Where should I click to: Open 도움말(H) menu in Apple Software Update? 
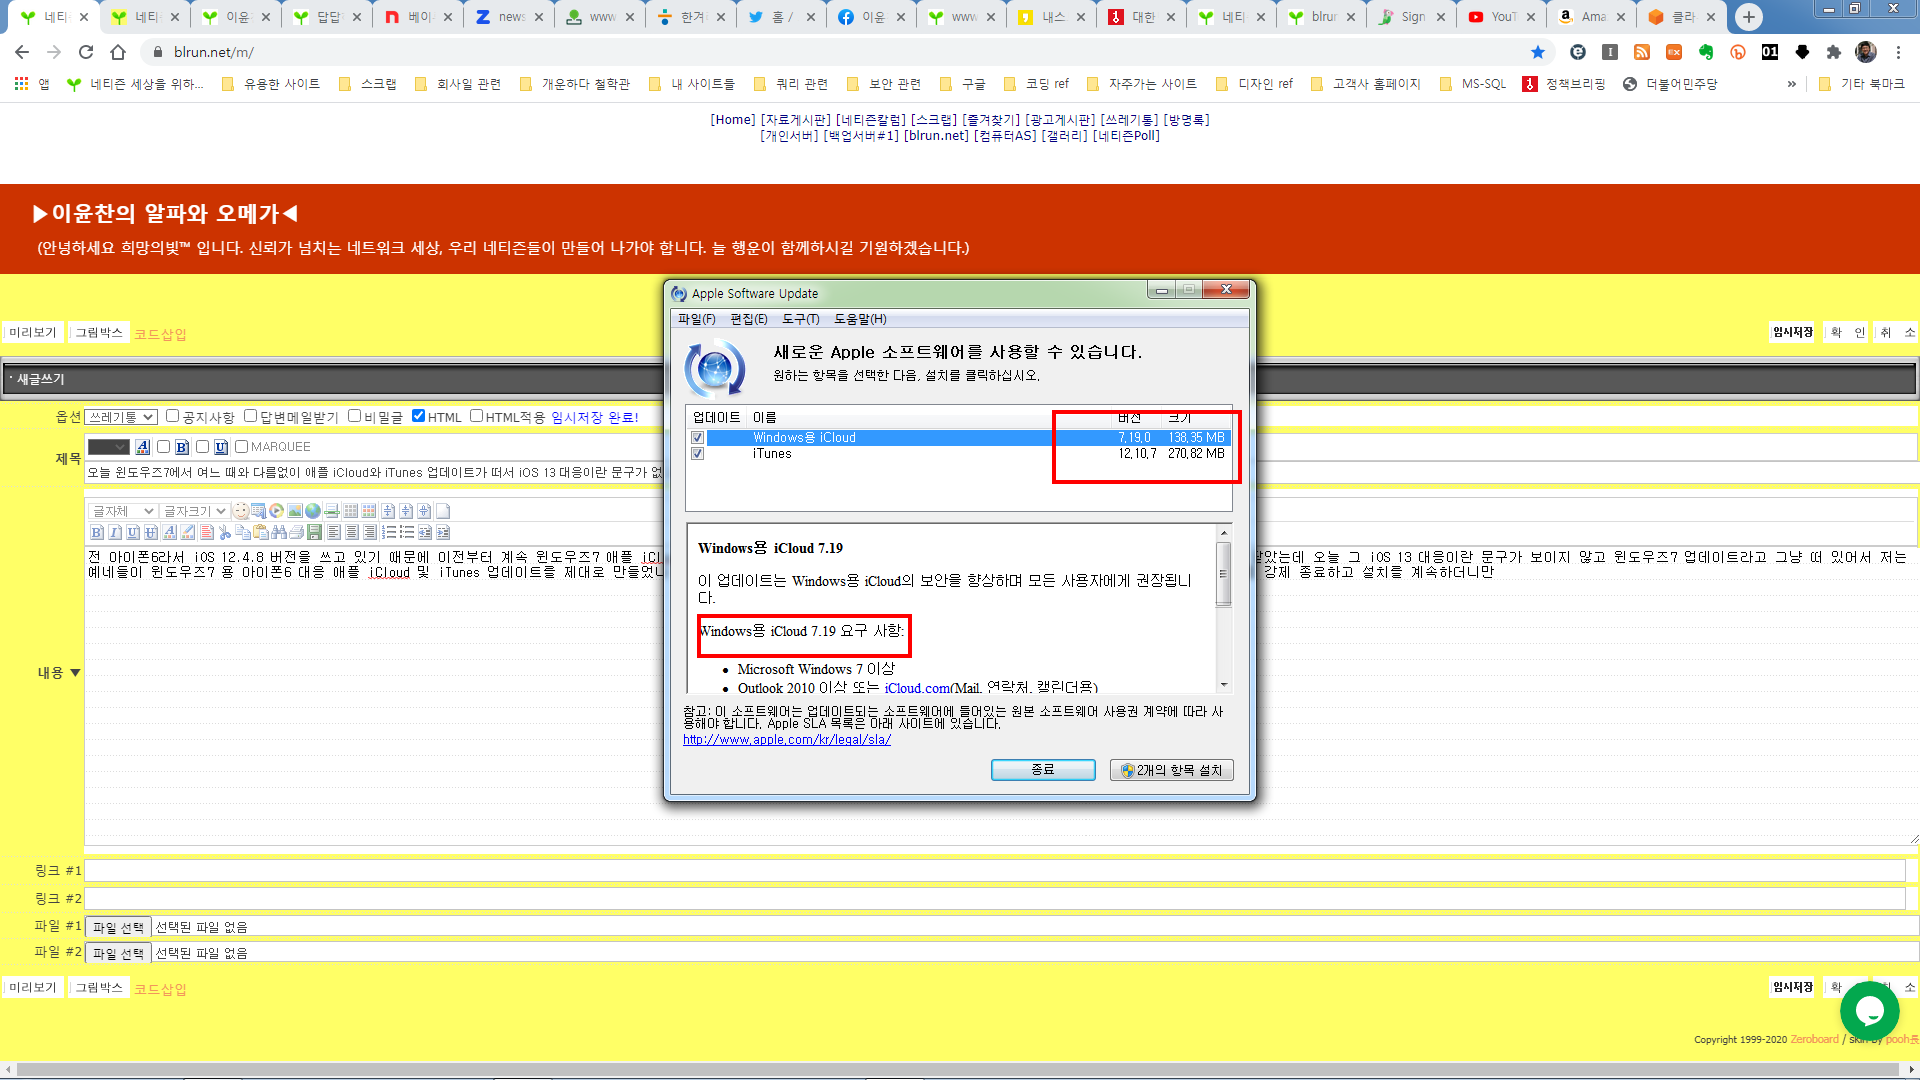(860, 319)
